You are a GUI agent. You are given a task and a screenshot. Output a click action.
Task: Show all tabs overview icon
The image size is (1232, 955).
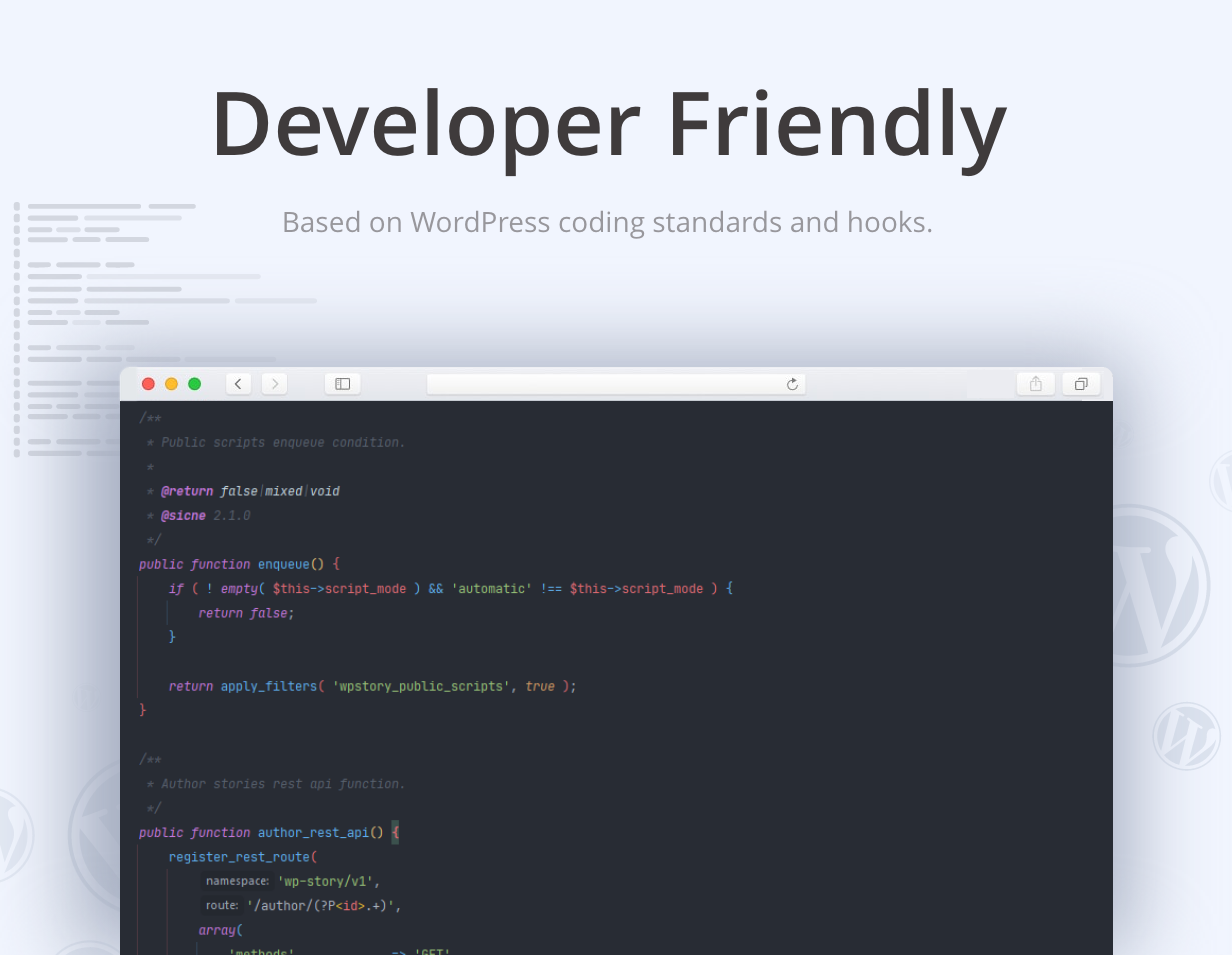pyautogui.click(x=1081, y=384)
